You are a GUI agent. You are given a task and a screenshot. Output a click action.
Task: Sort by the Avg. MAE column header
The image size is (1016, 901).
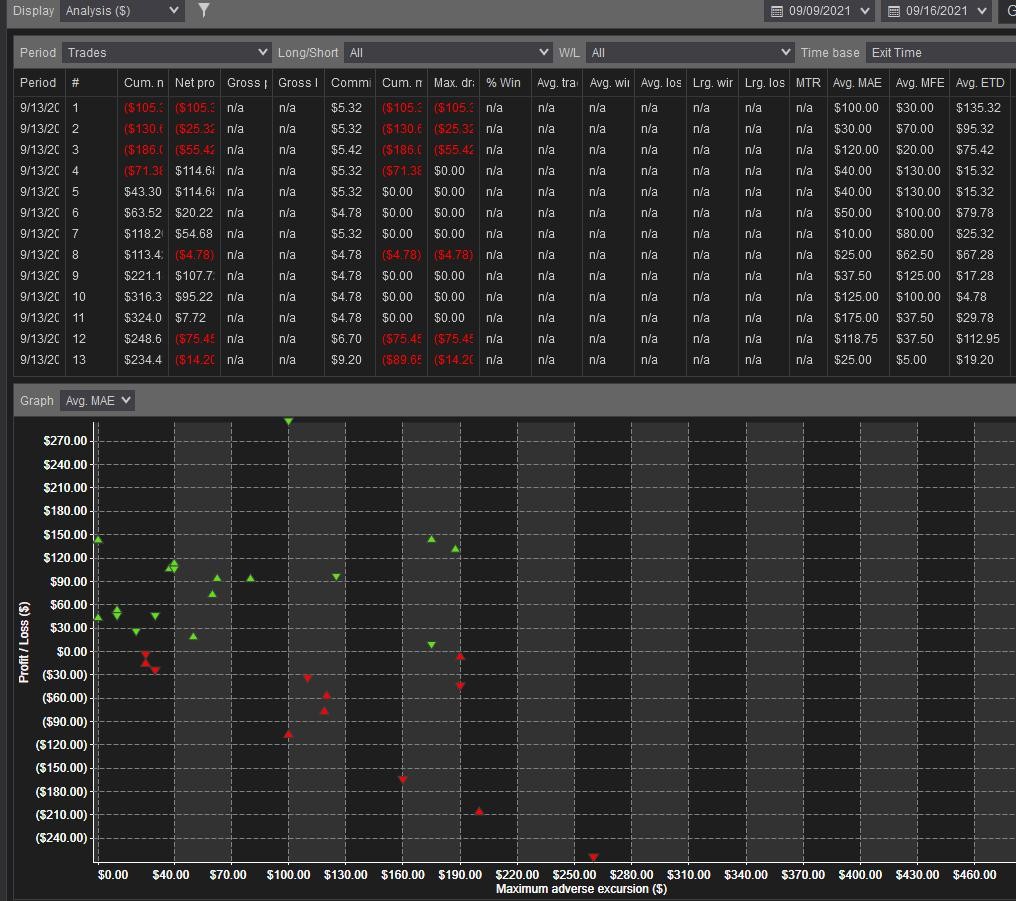point(857,82)
